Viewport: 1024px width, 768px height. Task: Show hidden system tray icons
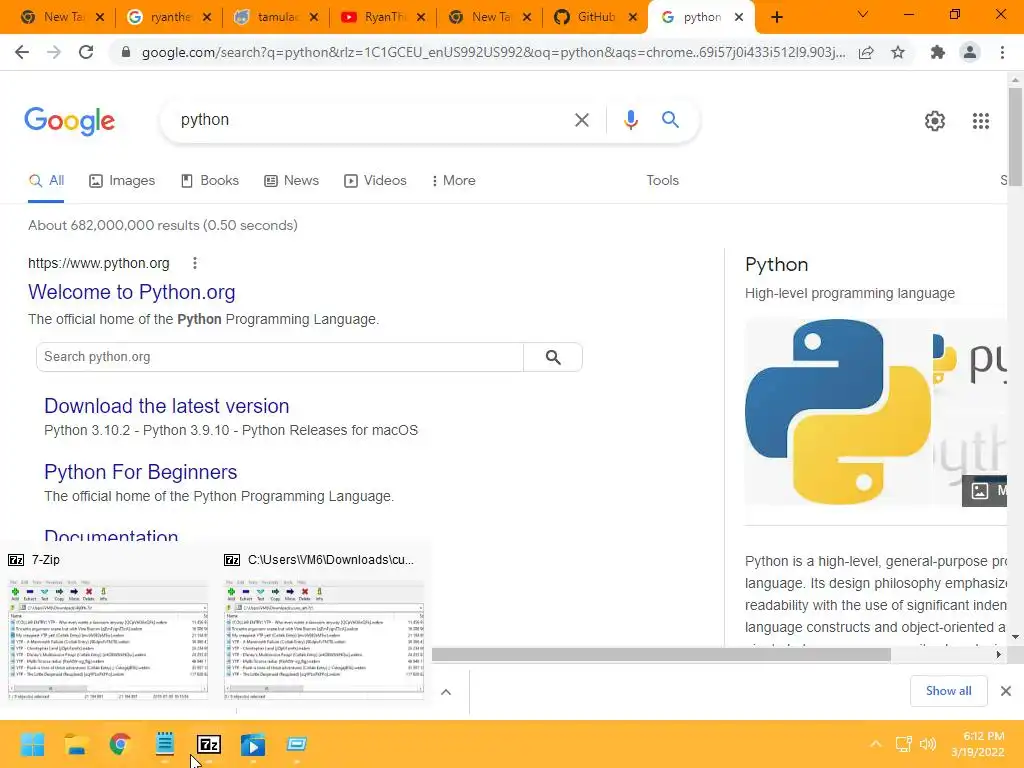click(876, 744)
